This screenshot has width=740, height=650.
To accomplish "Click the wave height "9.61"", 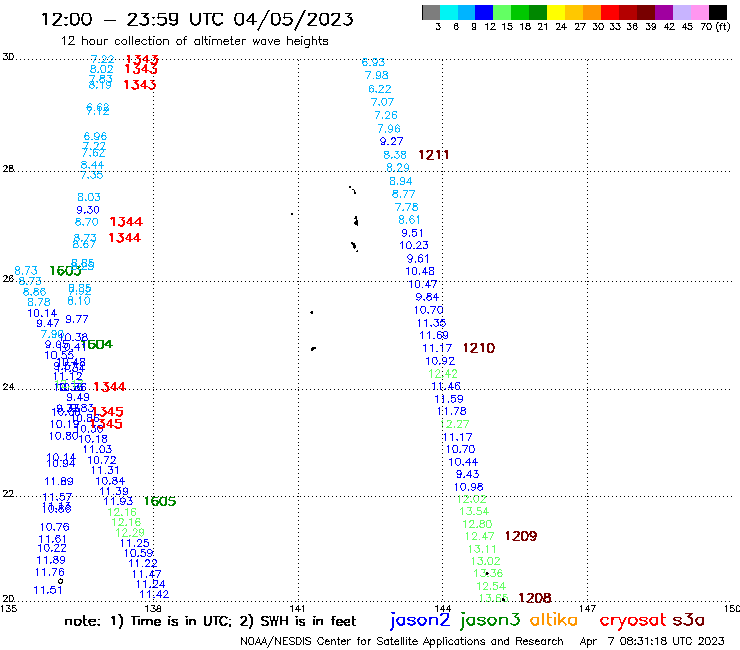I will tap(418, 259).
